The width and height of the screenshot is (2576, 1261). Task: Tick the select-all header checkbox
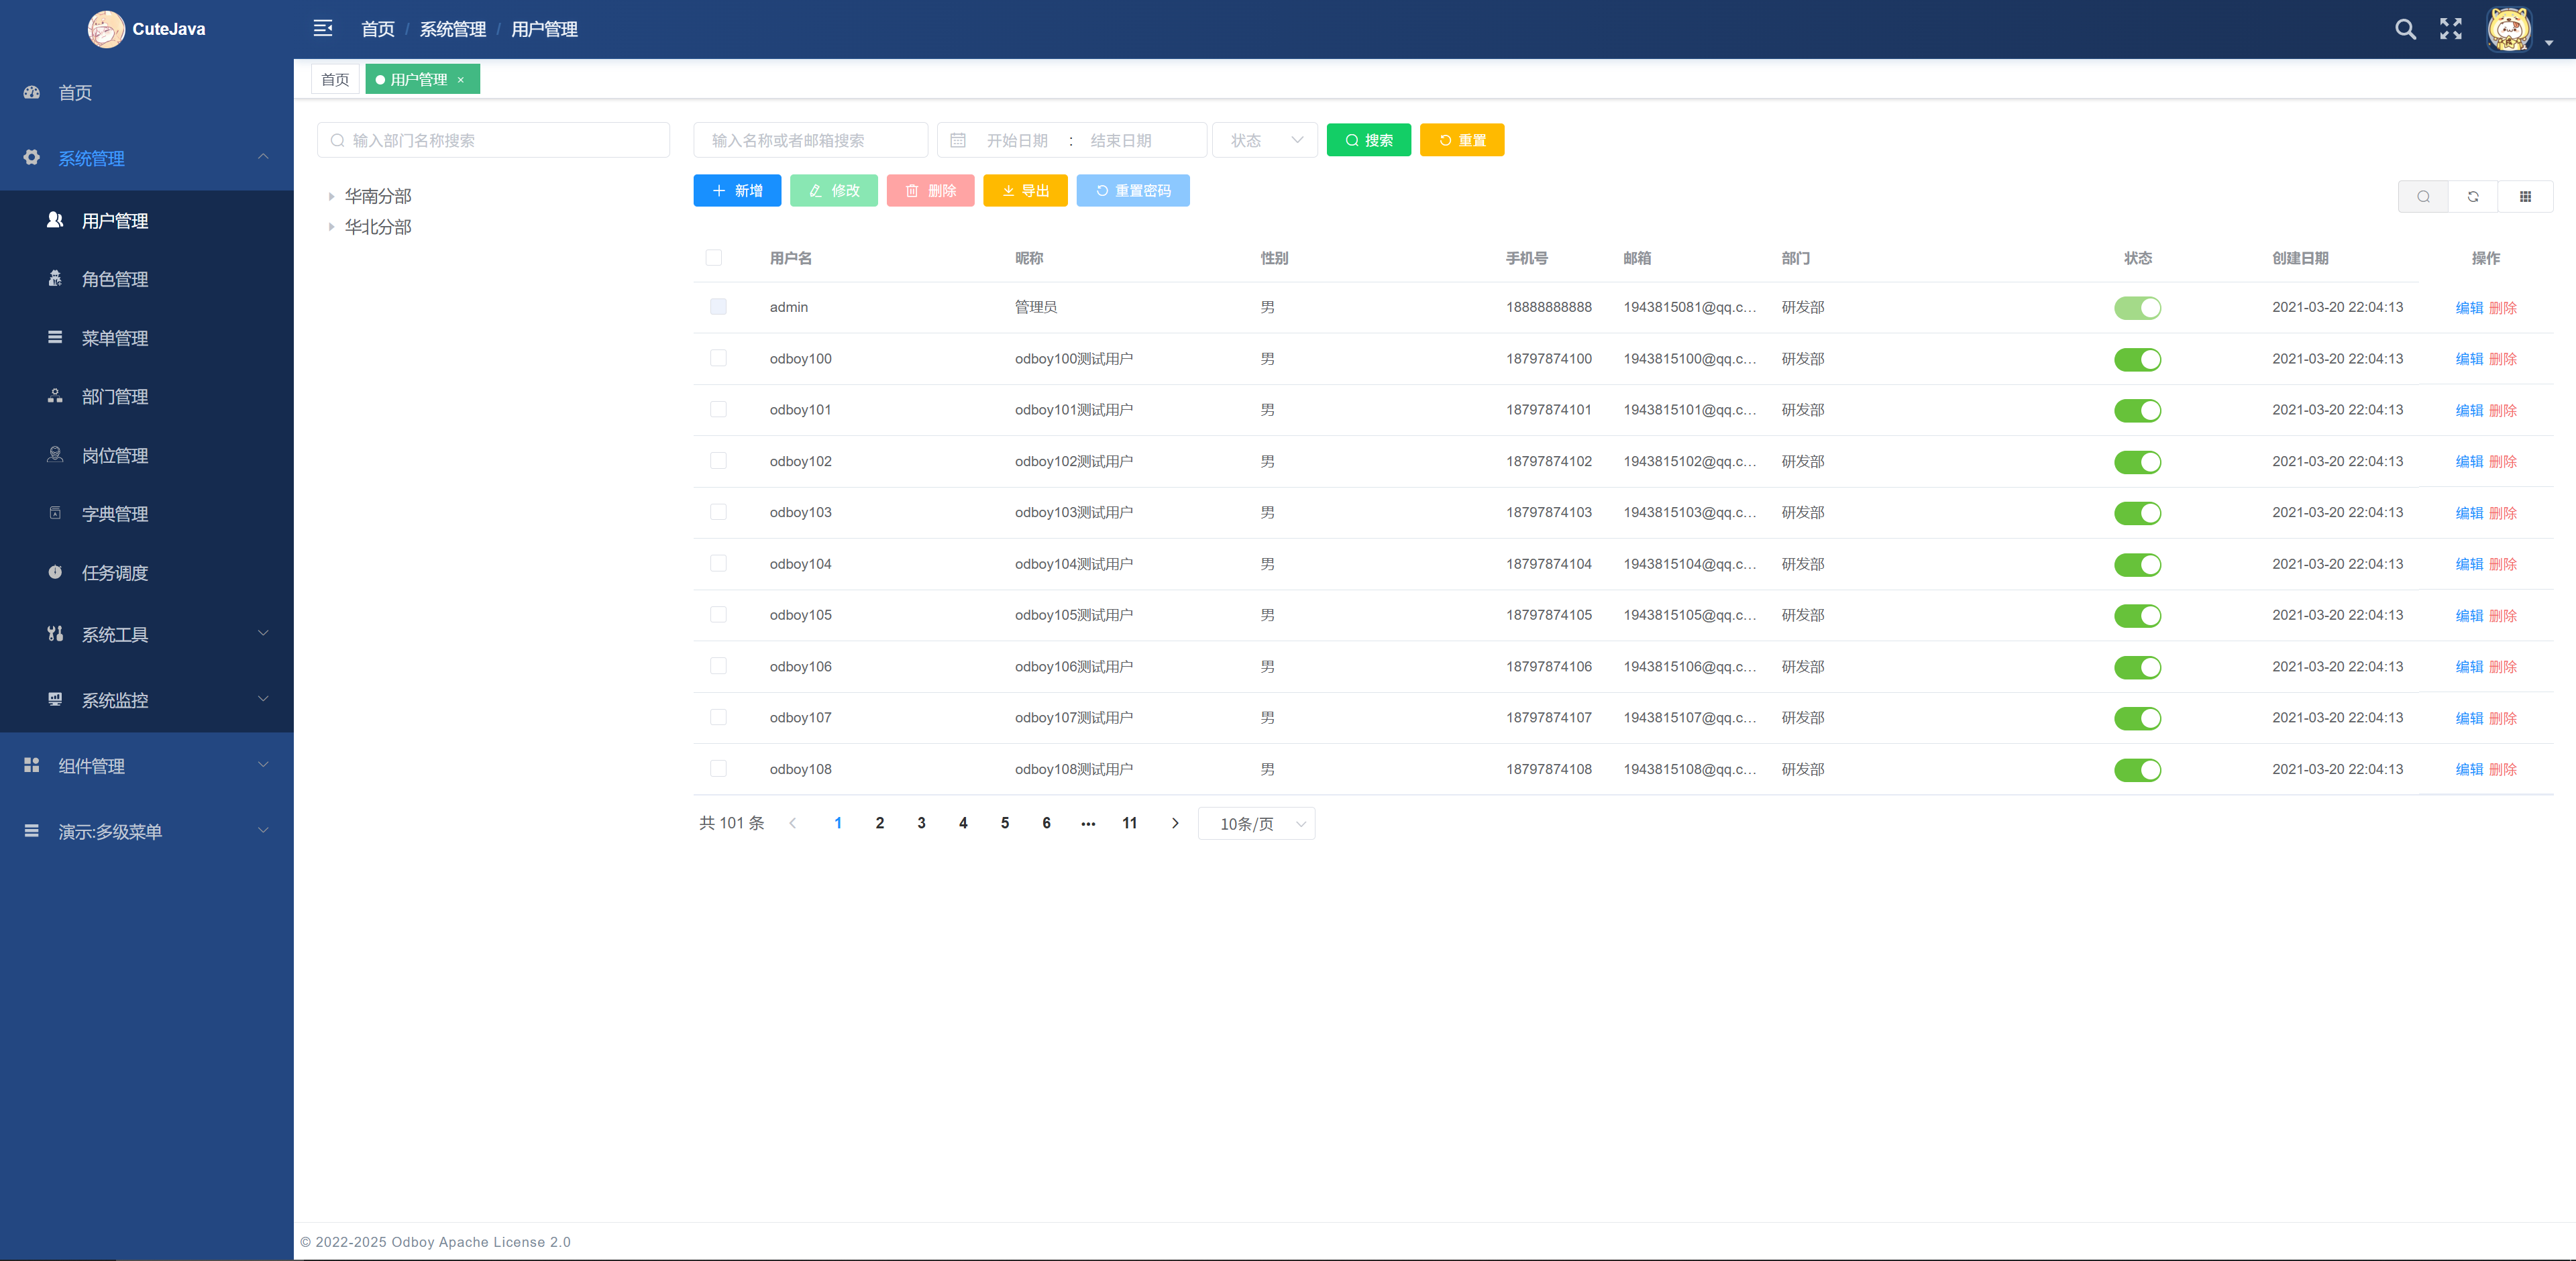click(714, 258)
